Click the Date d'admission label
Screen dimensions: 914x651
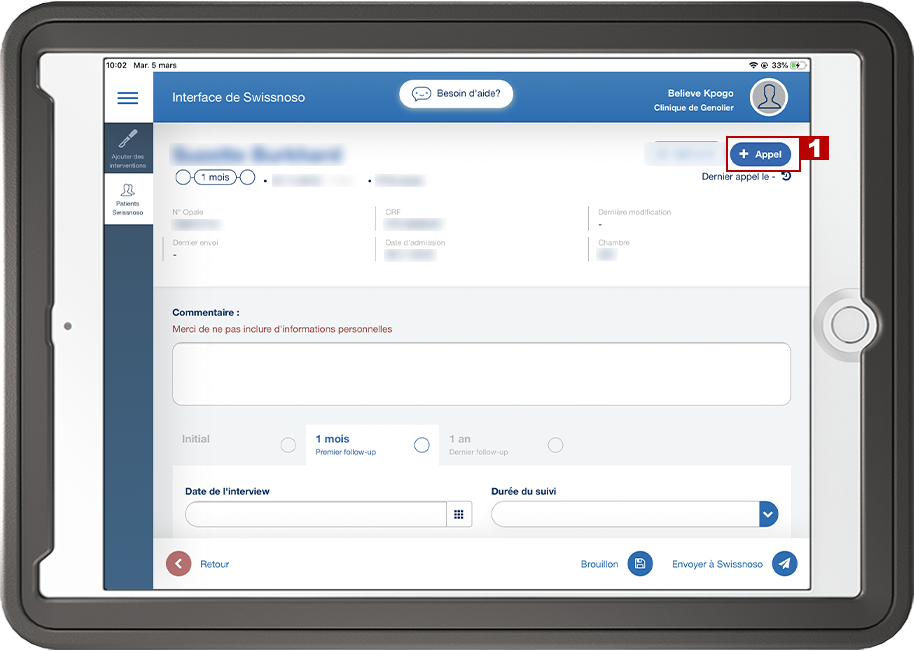[x=415, y=242]
